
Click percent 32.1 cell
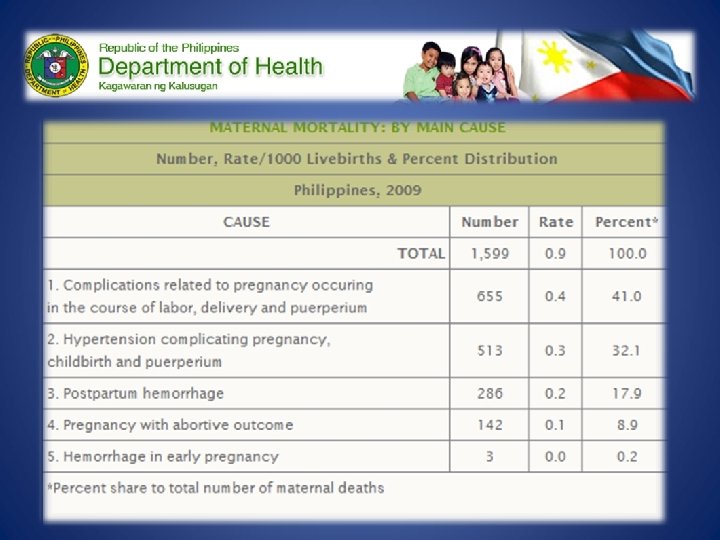tap(626, 351)
